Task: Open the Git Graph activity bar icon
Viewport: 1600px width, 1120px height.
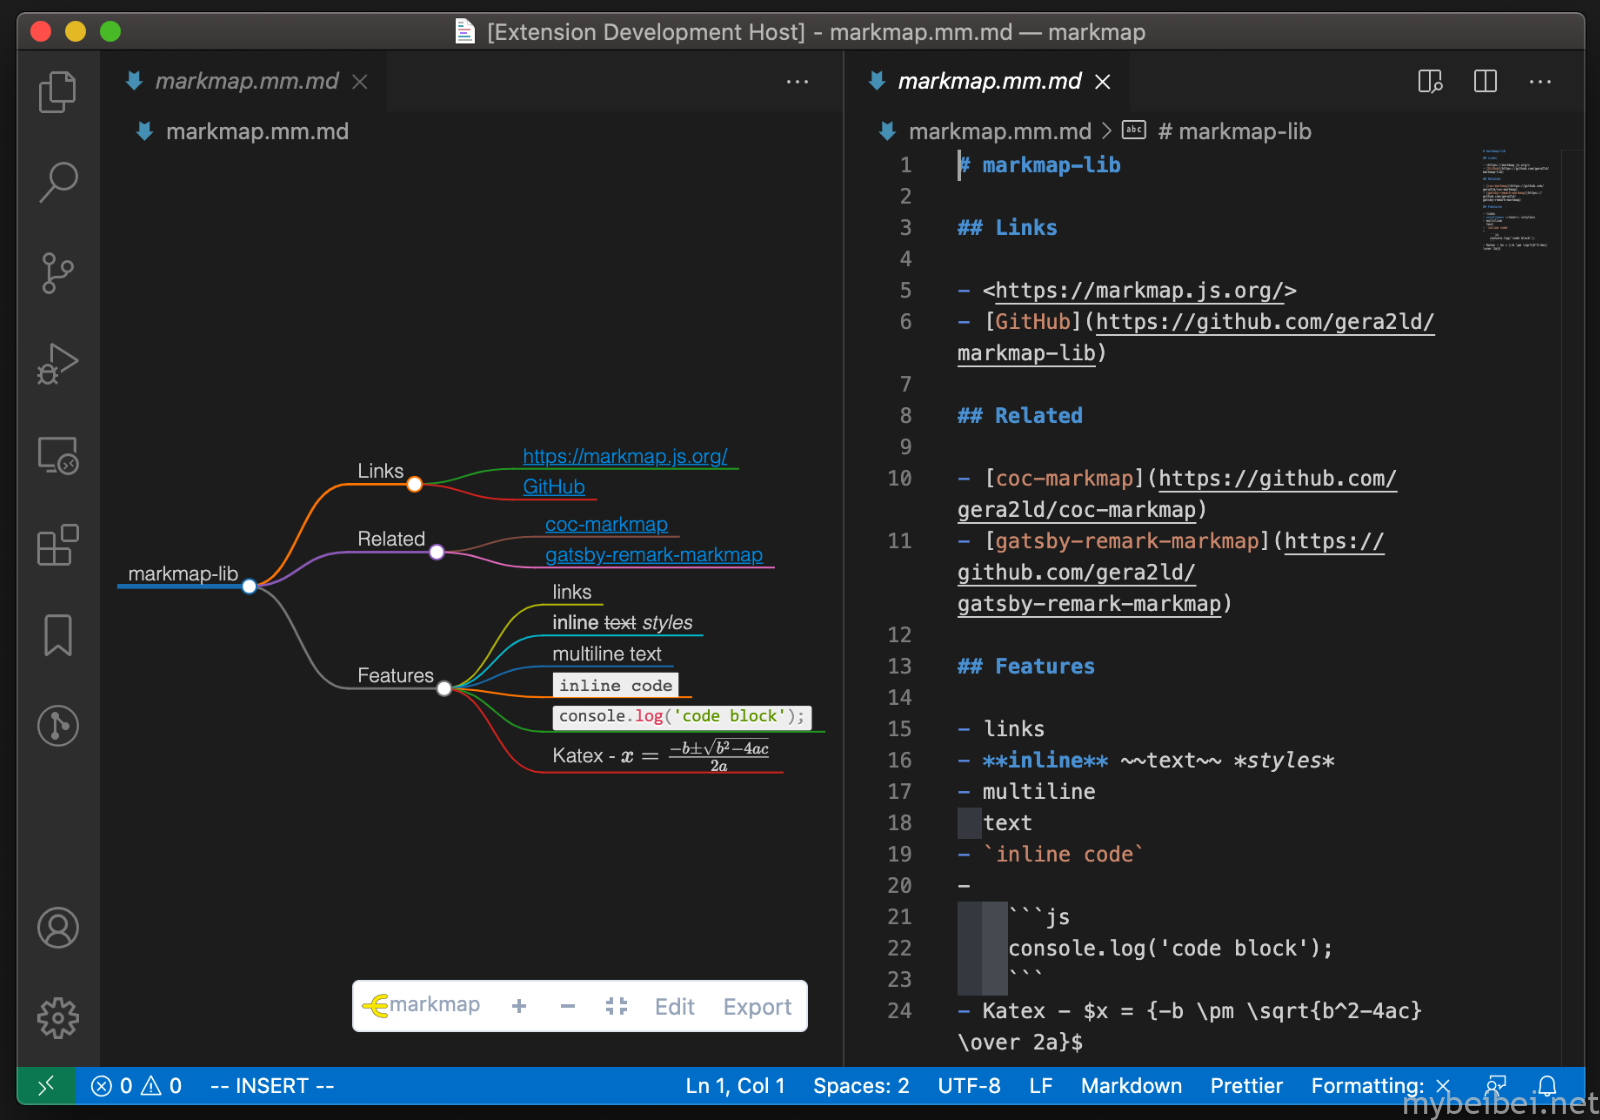Action: 58,726
